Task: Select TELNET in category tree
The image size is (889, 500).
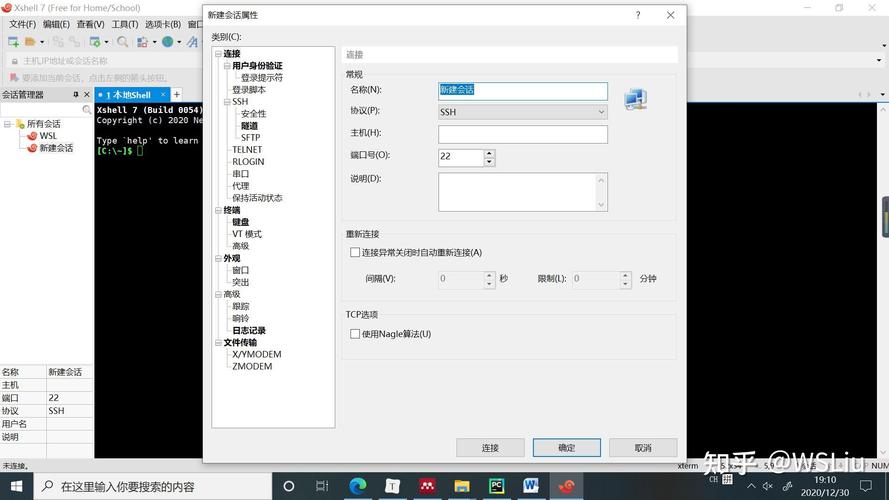Action: [x=247, y=150]
